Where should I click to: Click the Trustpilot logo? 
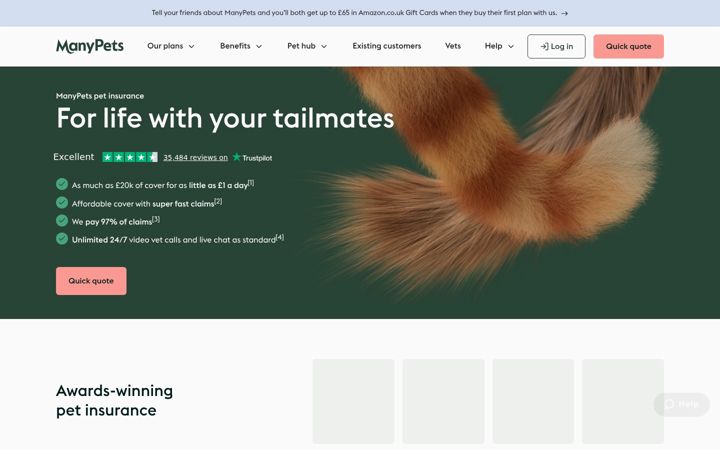tap(252, 158)
